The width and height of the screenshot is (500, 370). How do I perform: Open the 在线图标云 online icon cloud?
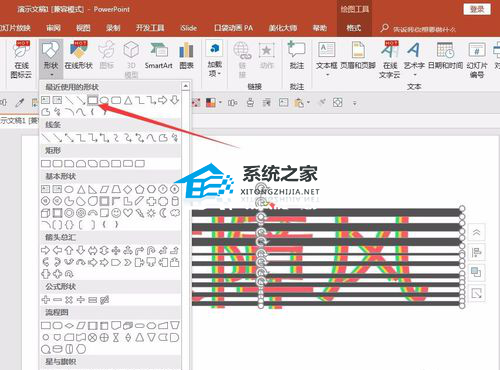pyautogui.click(x=21, y=59)
